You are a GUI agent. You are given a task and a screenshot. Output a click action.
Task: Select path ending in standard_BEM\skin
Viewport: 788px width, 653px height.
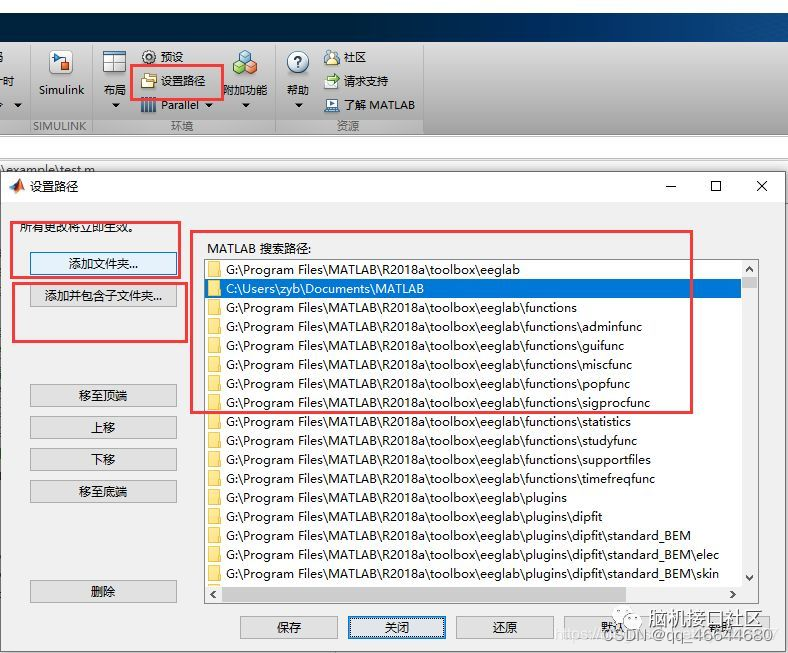(473, 574)
